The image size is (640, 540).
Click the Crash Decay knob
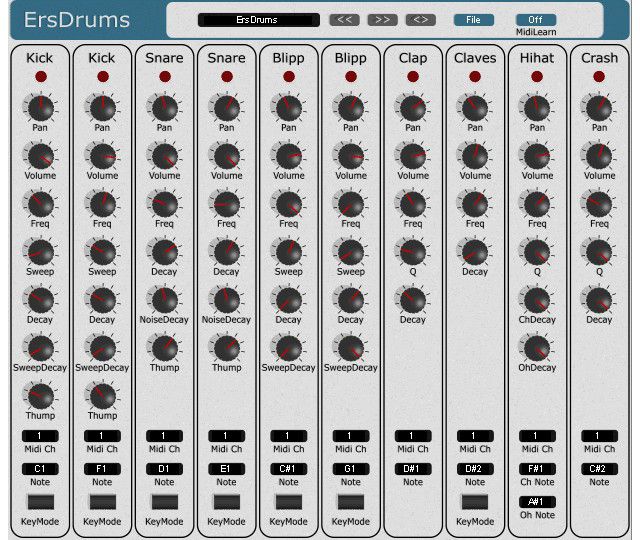(x=599, y=300)
